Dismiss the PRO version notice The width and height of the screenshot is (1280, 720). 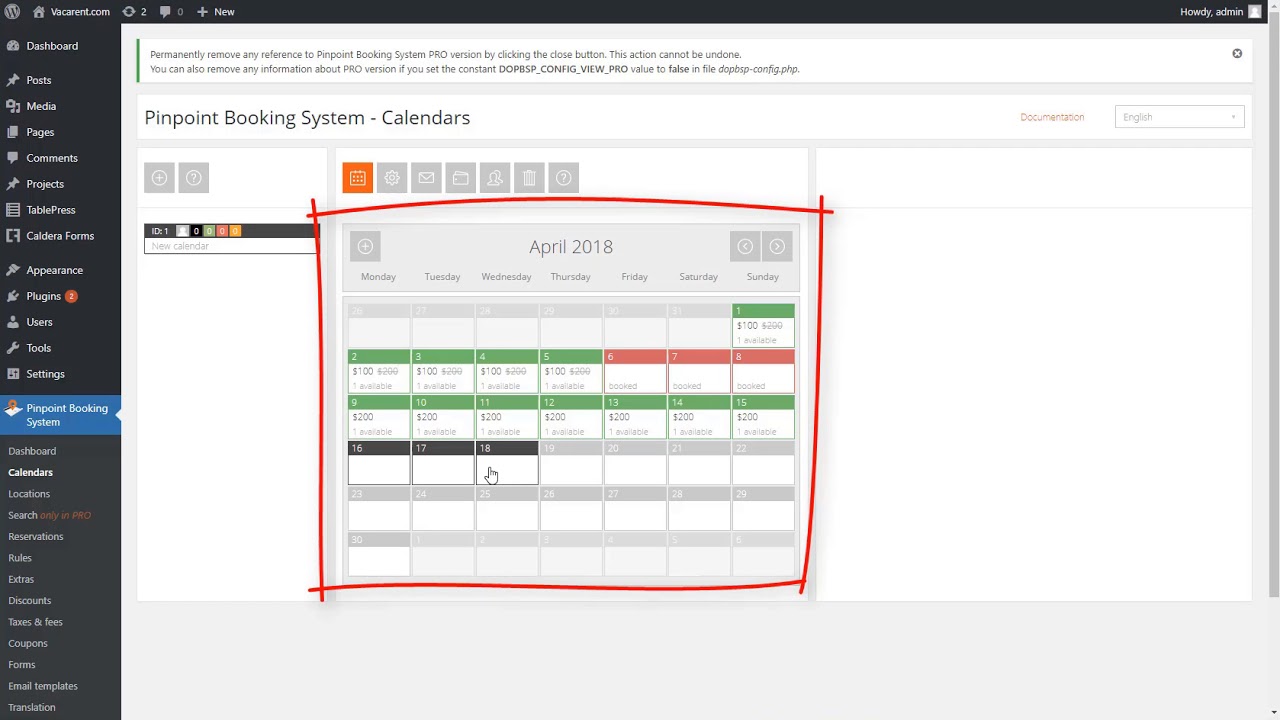pyautogui.click(x=1237, y=53)
